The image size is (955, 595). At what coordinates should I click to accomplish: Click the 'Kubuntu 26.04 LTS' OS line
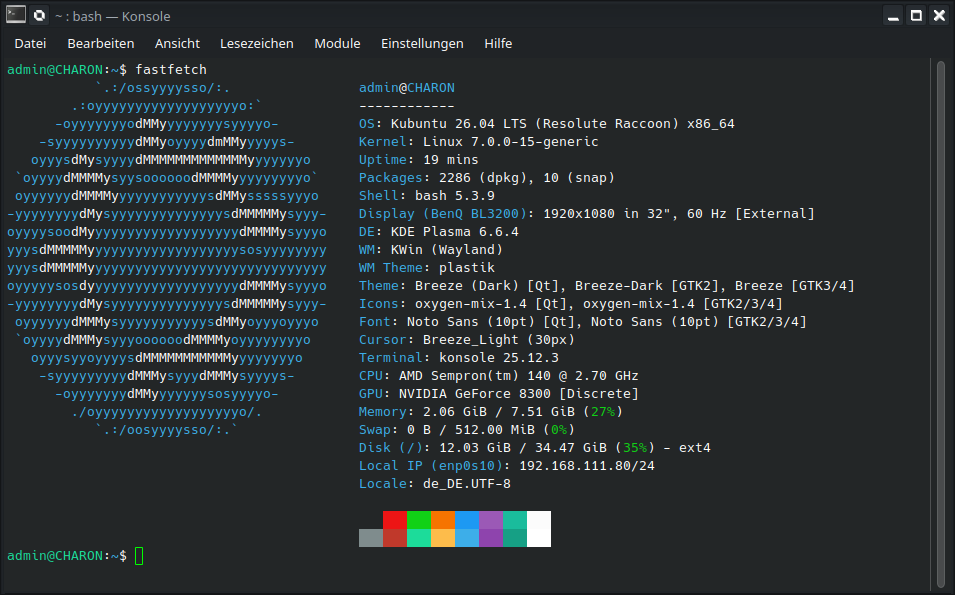[546, 124]
